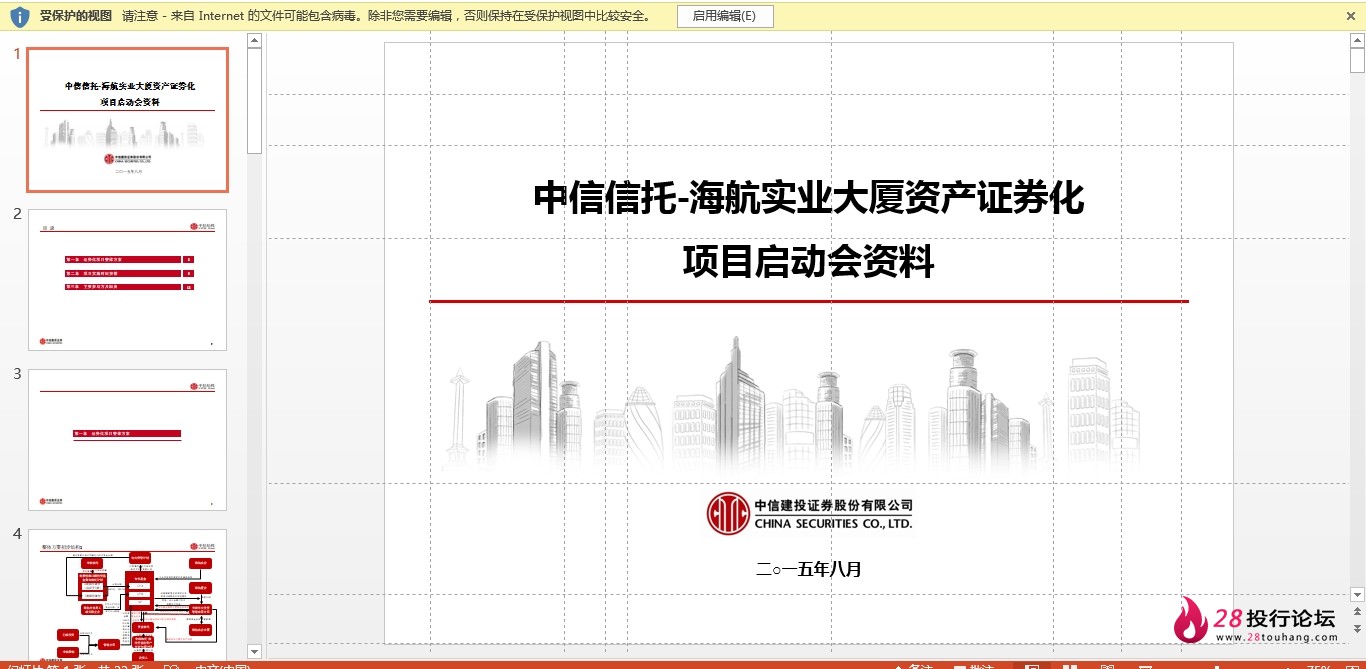This screenshot has width=1366, height=669.
Task: Select slide 1 thumbnail
Action: coord(127,120)
